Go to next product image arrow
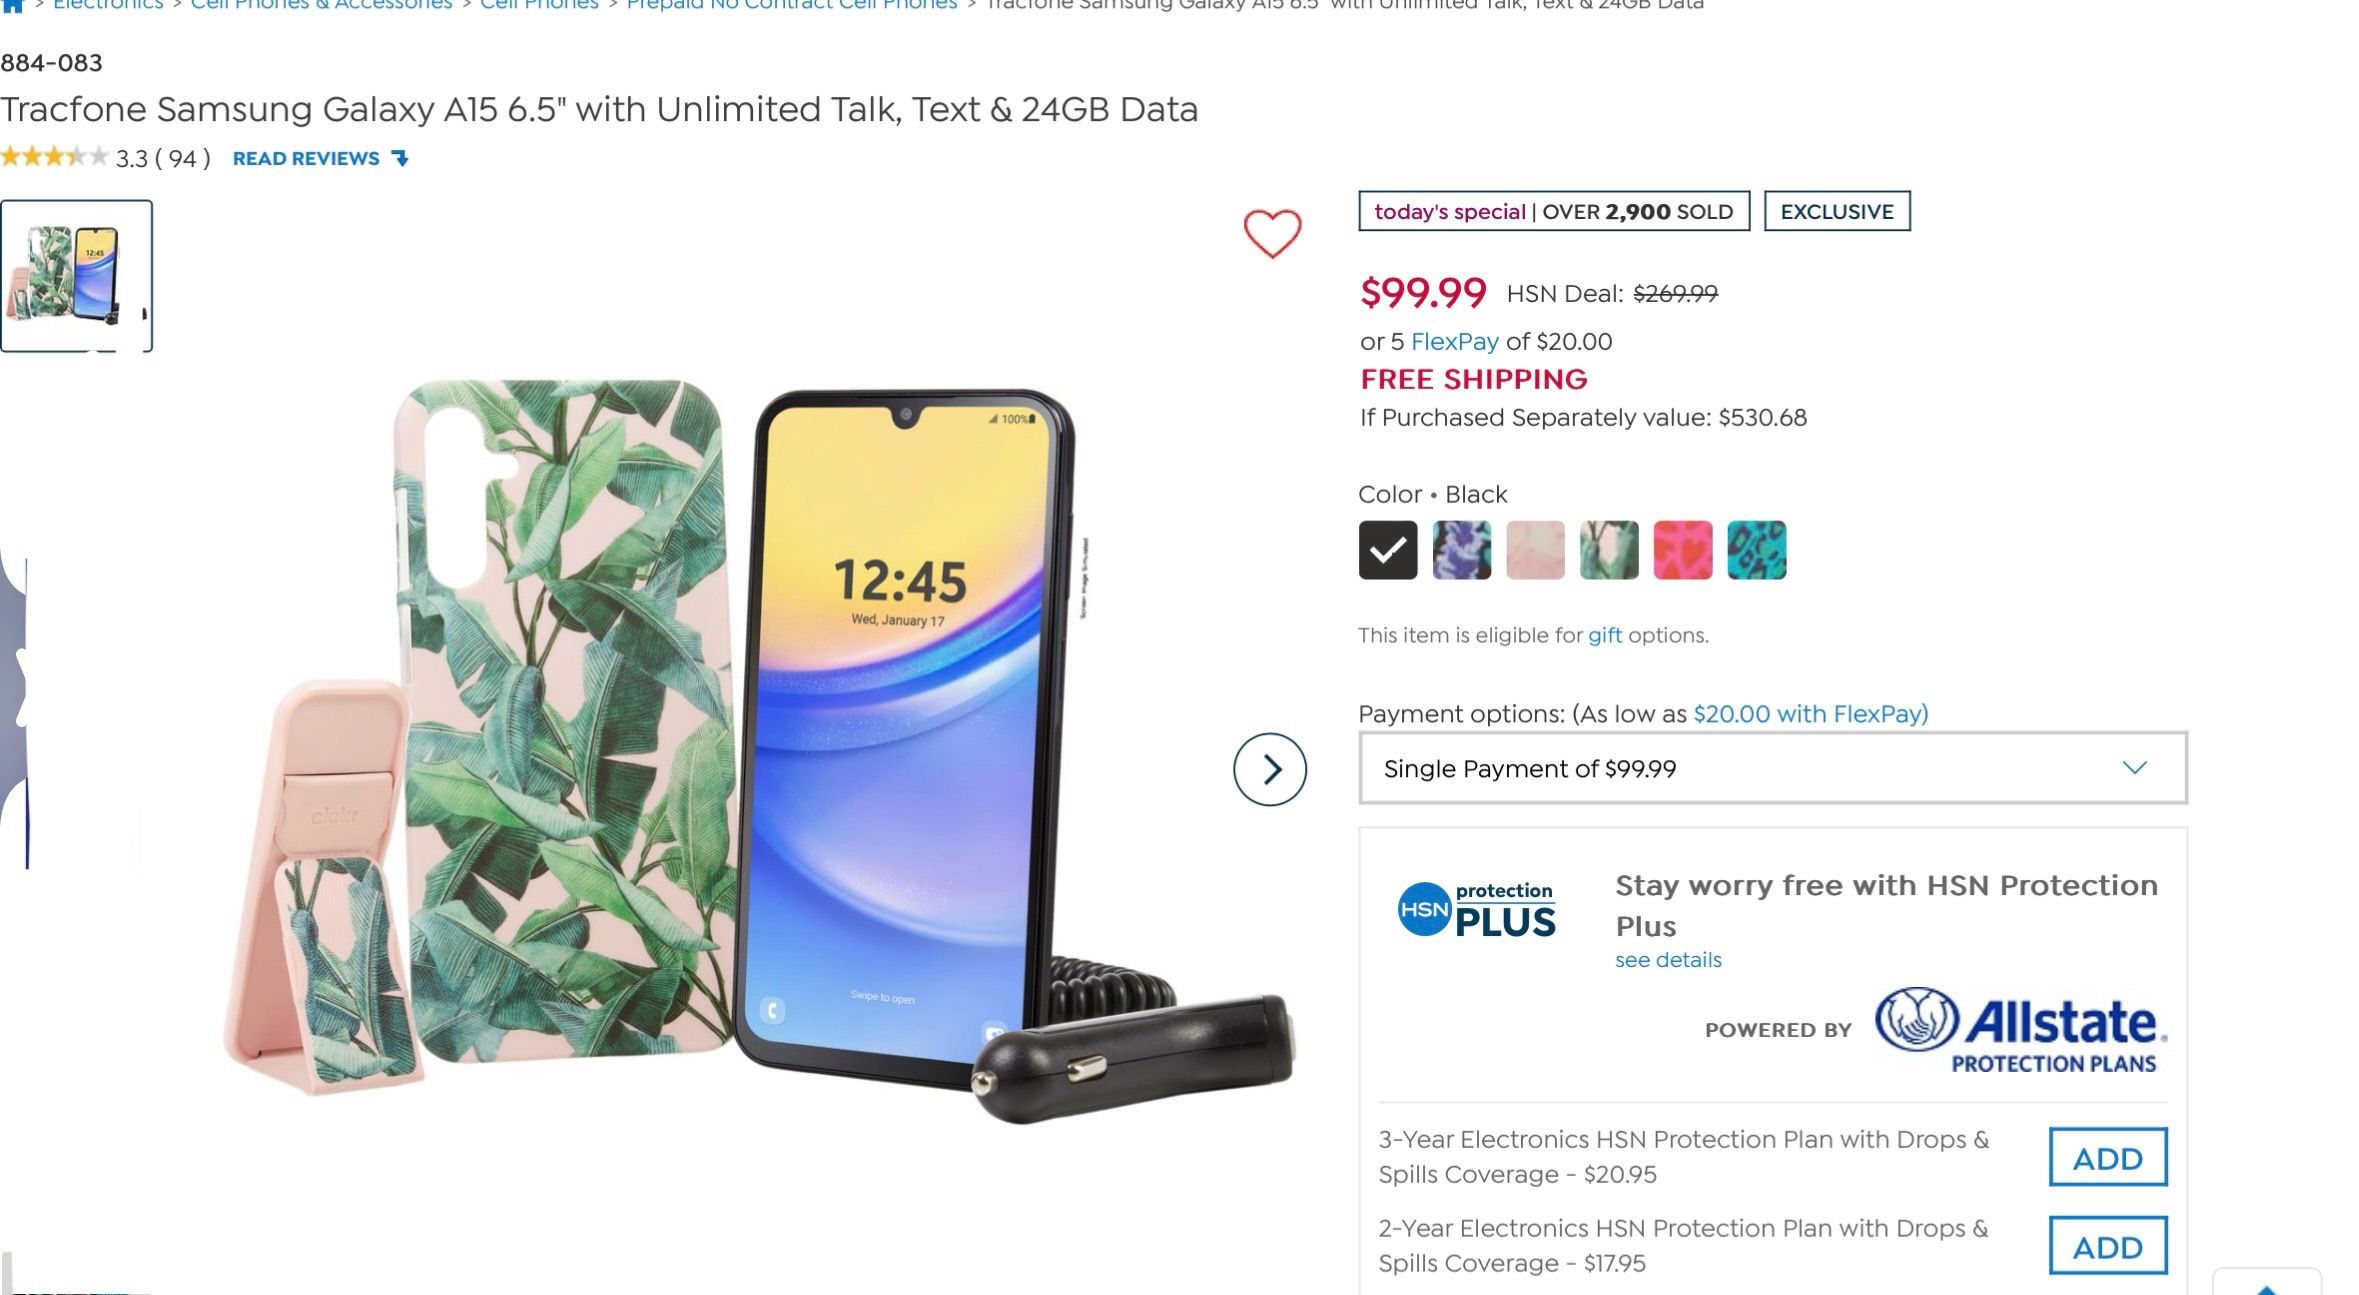The image size is (2359, 1295). [x=1269, y=769]
